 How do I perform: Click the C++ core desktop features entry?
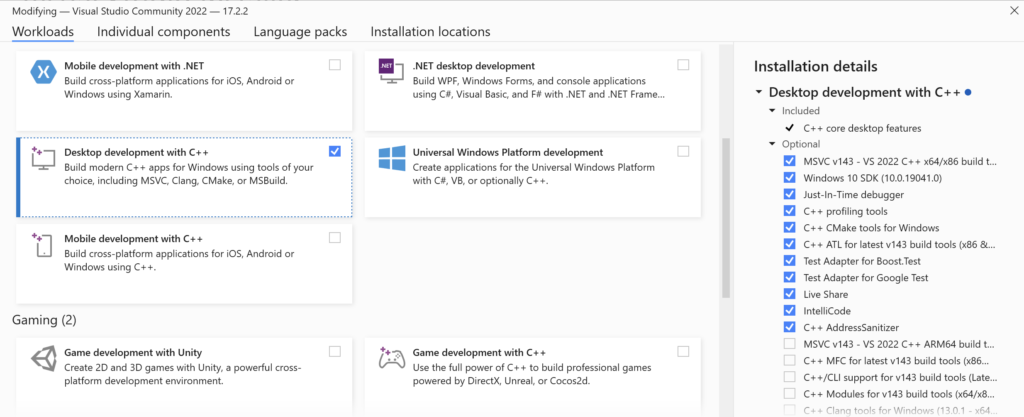click(862, 128)
